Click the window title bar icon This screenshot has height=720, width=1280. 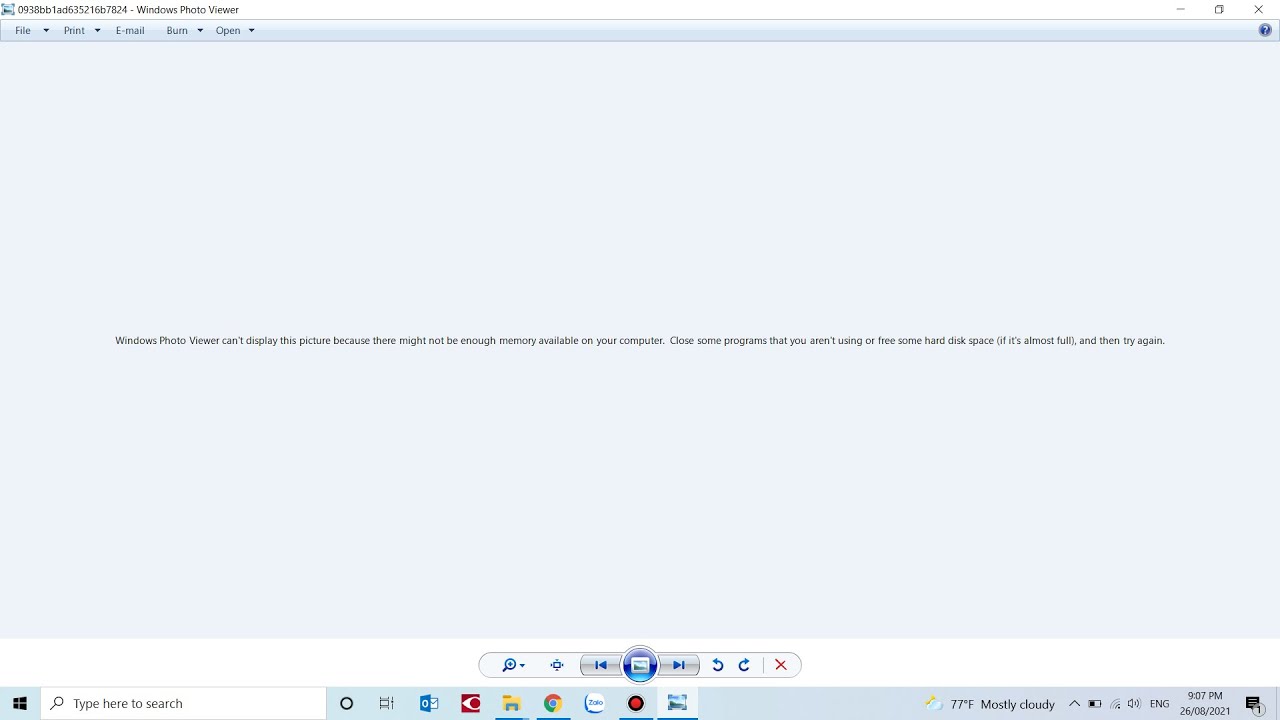(x=8, y=10)
